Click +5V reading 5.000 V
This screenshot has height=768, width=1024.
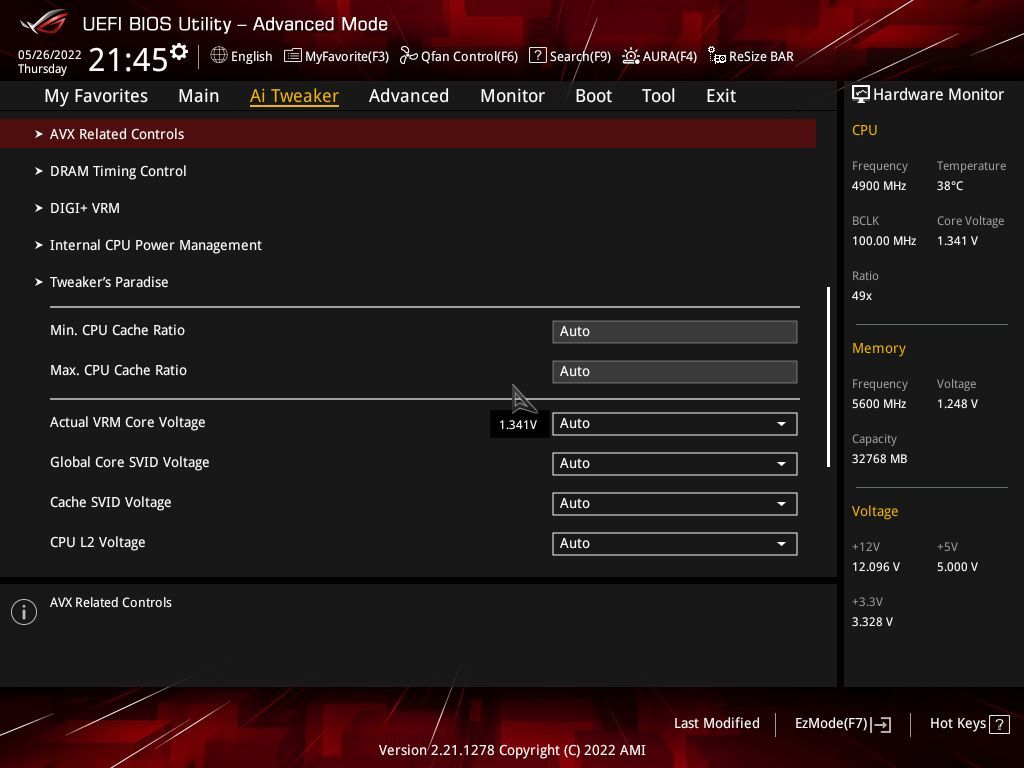click(x=957, y=567)
